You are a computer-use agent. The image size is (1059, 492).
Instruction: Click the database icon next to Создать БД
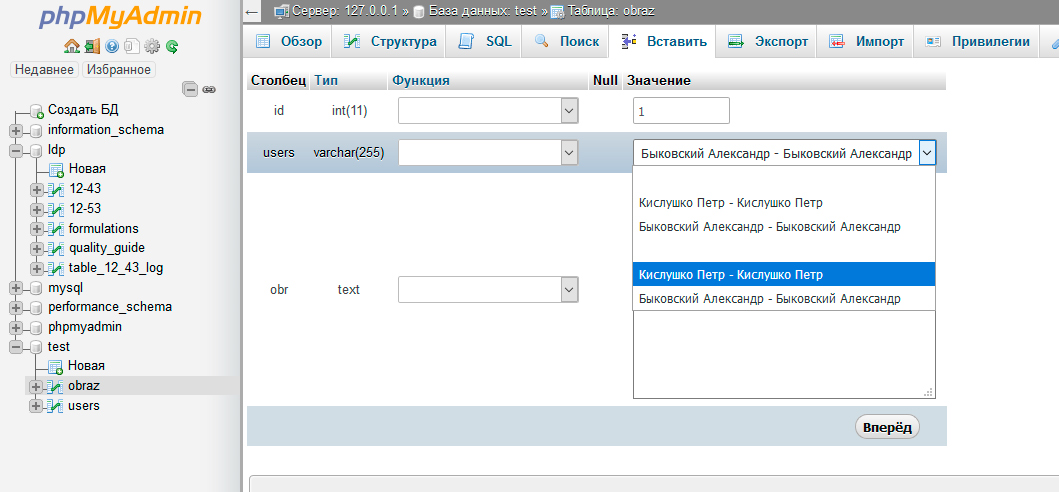pos(37,111)
